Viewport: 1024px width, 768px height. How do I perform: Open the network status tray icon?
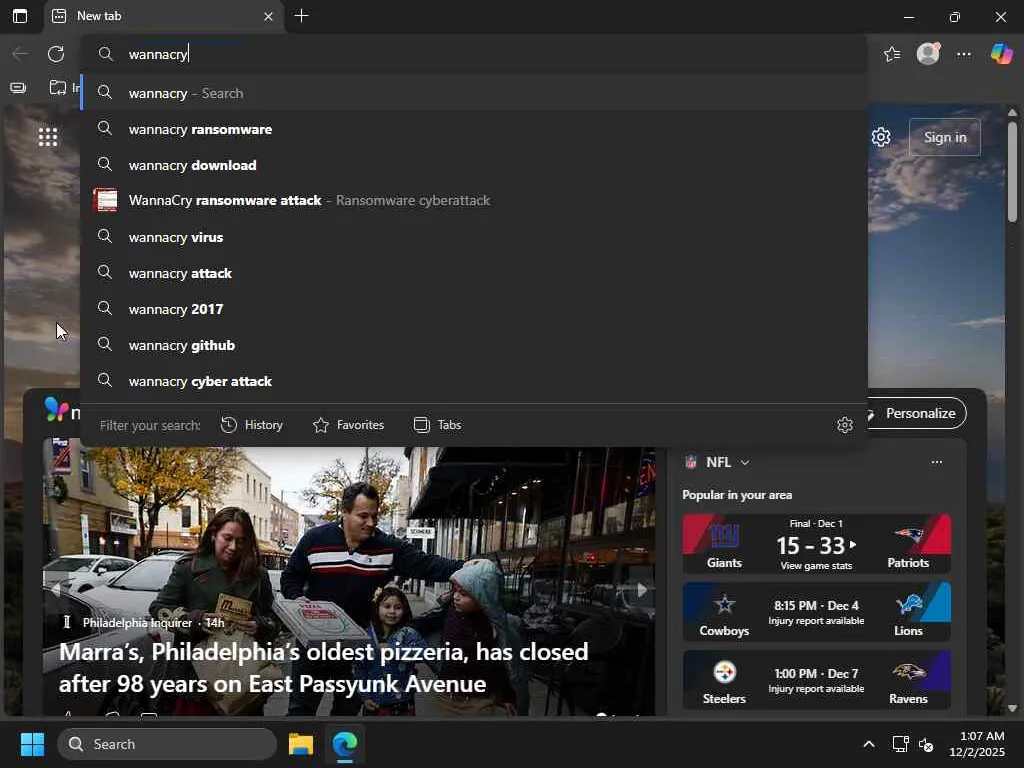coord(901,744)
